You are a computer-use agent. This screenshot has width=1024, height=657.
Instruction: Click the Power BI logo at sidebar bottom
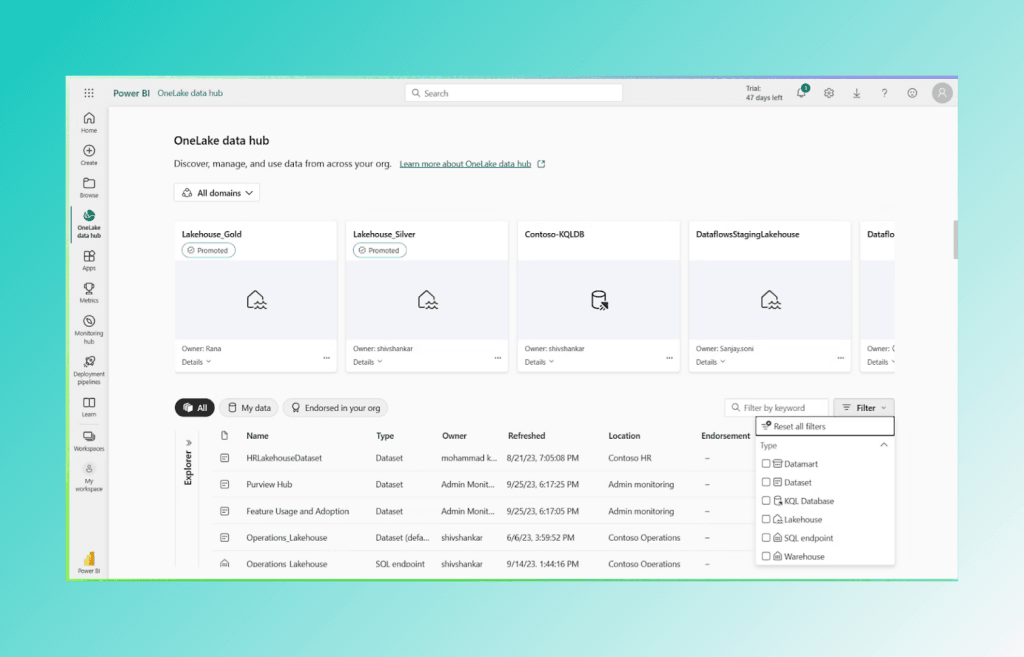pyautogui.click(x=89, y=562)
